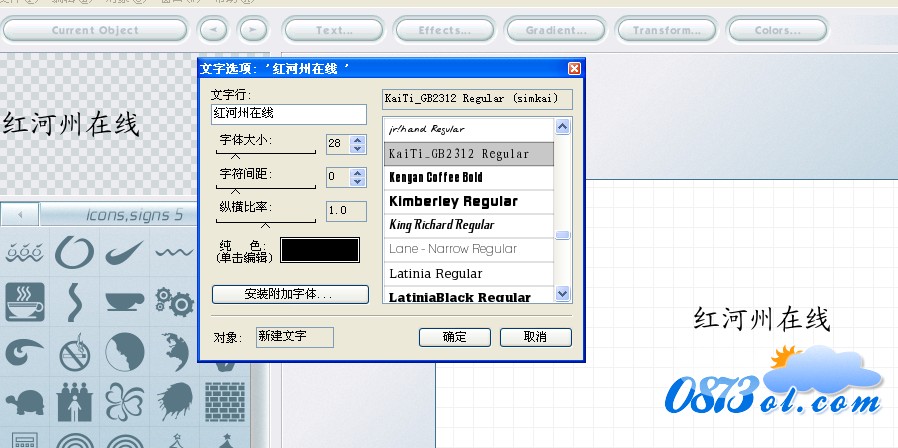Pick the steaming coffee cup sign
Image resolution: width=898 pixels, height=448 pixels.
point(25,301)
